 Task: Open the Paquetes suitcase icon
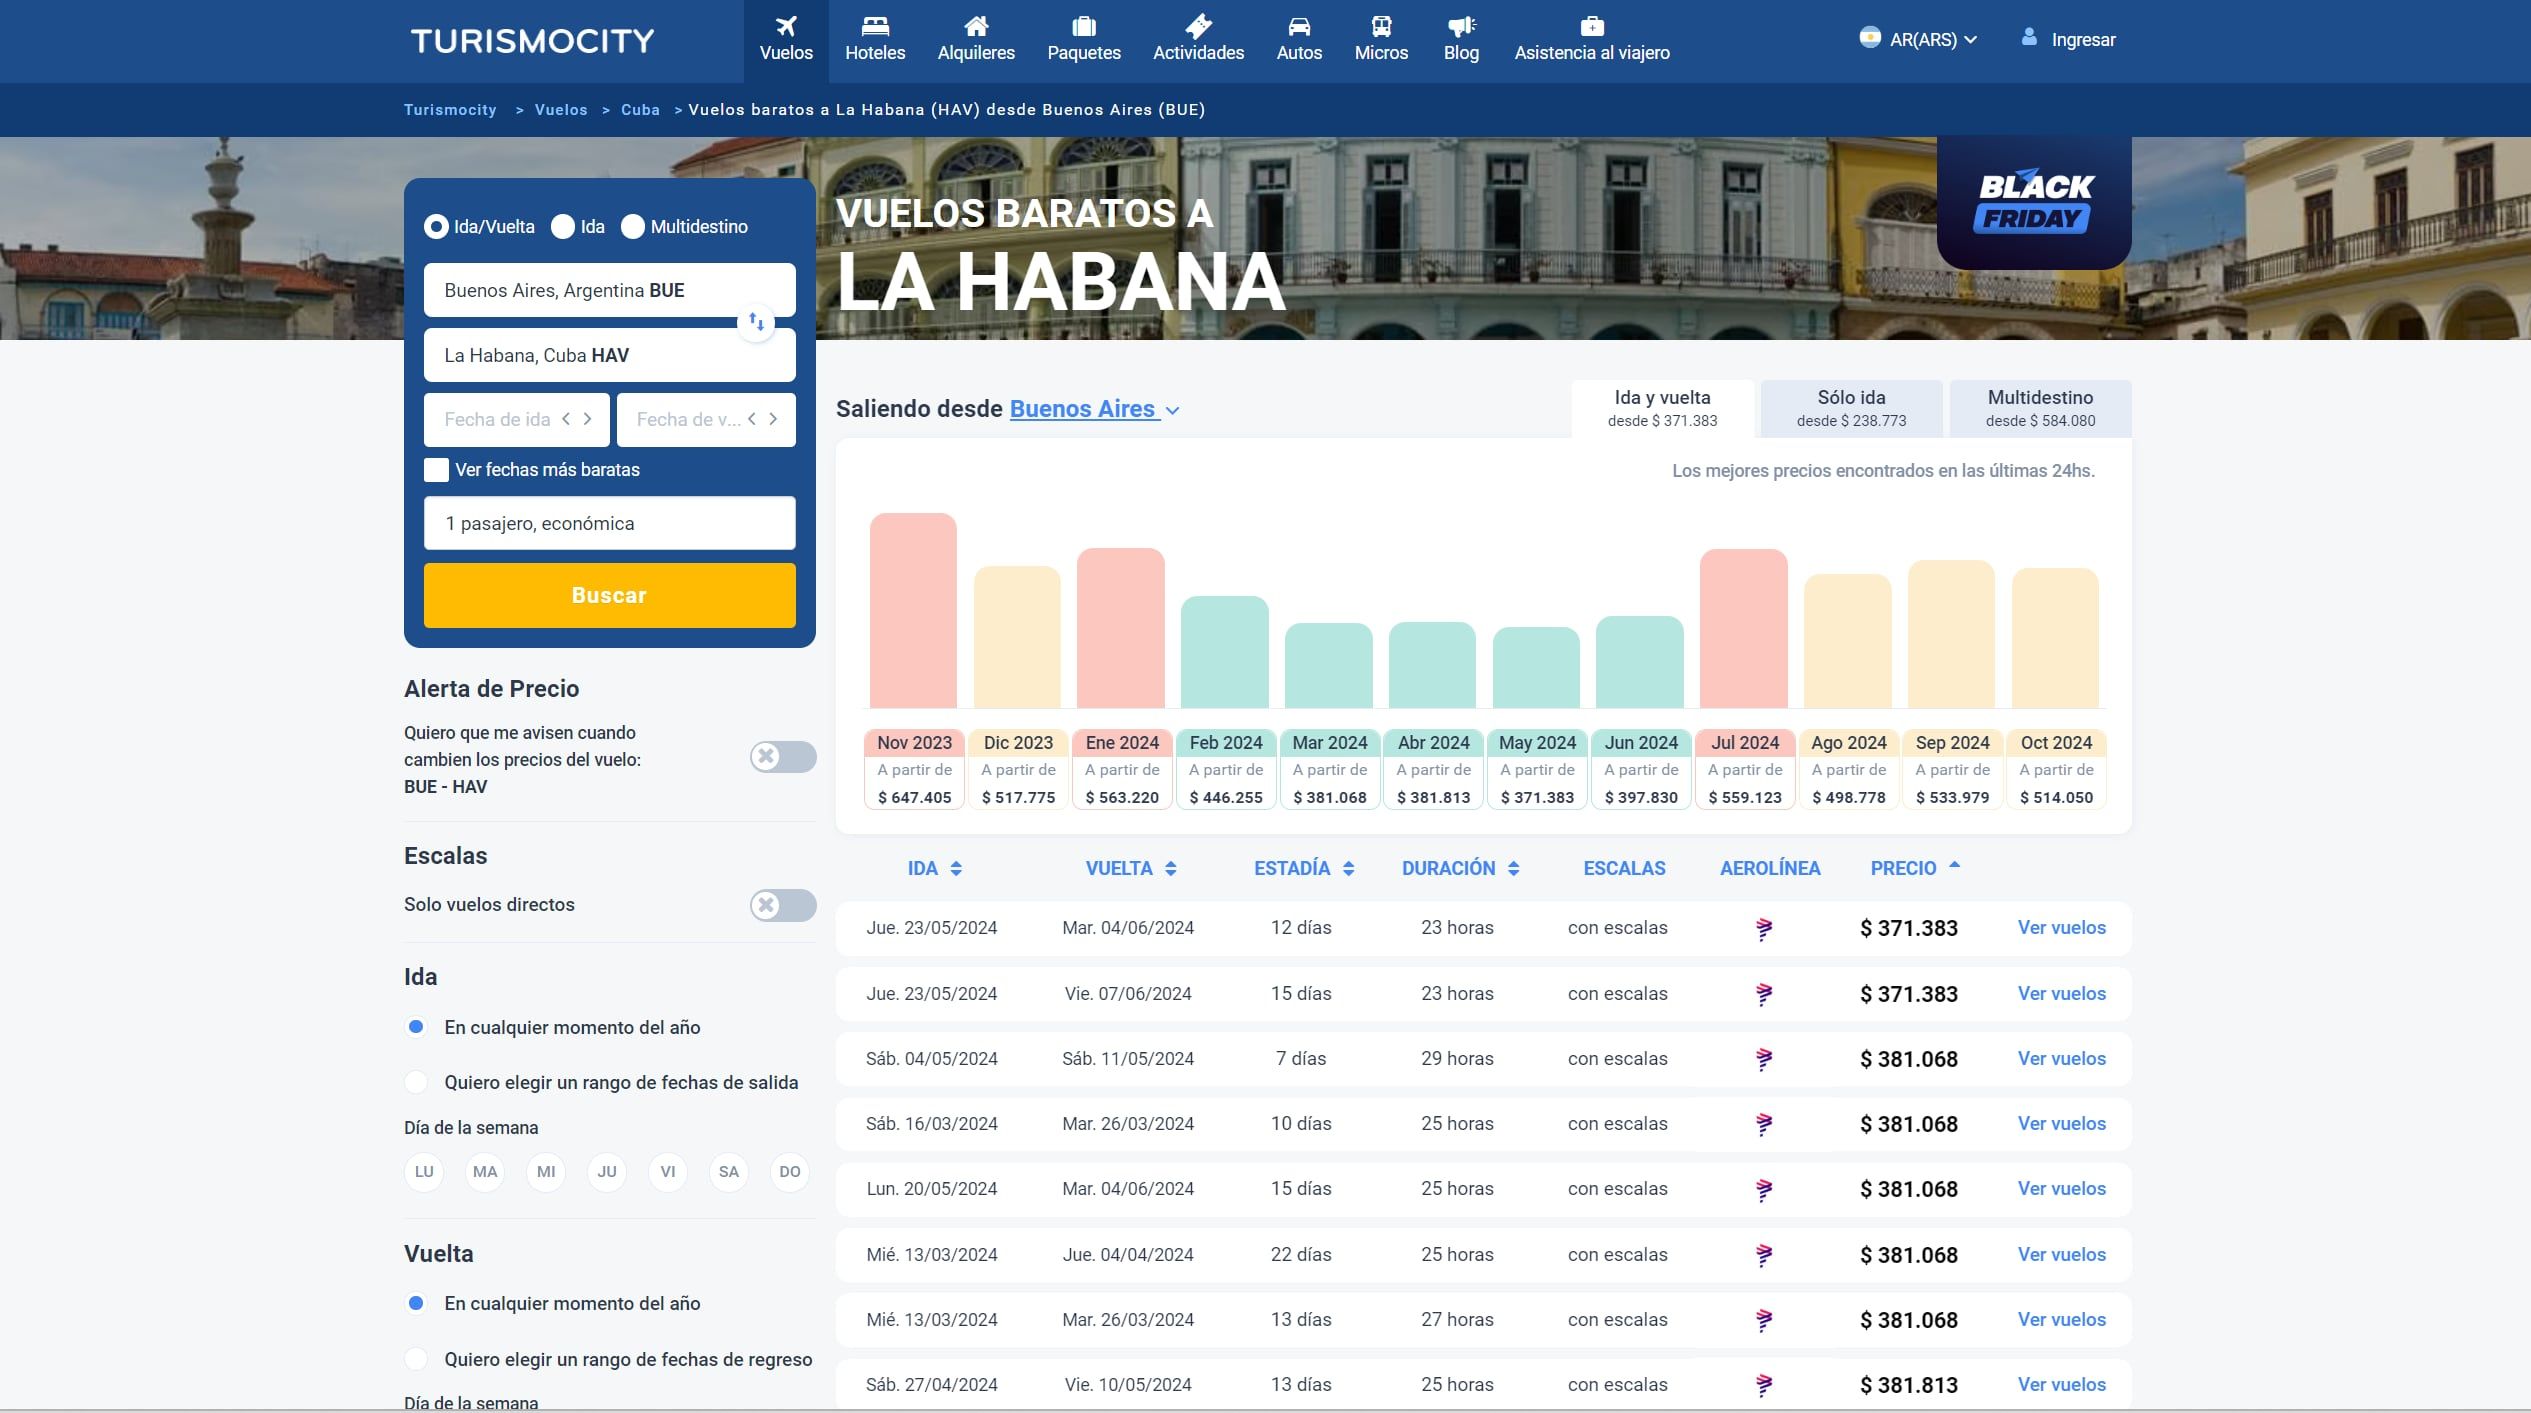click(x=1084, y=27)
